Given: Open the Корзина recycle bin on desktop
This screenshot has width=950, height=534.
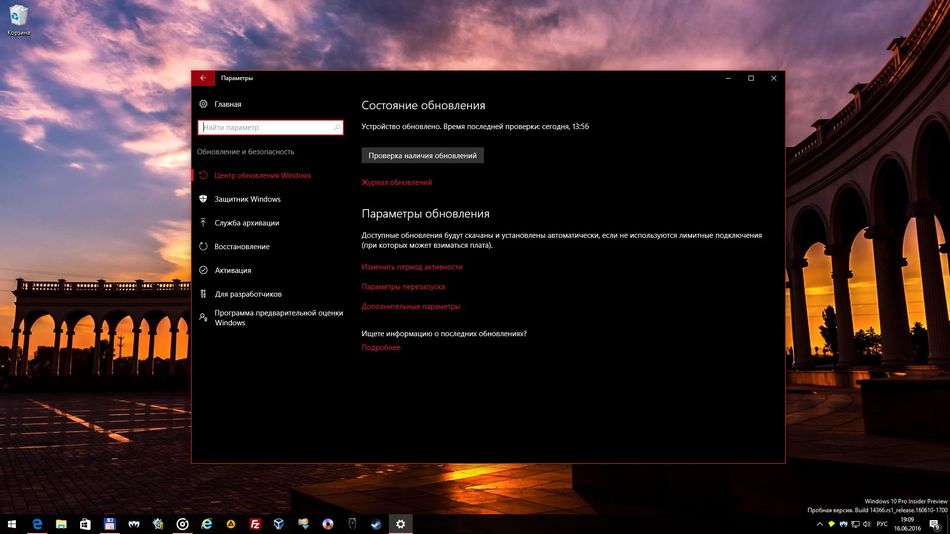Looking at the screenshot, I should [x=18, y=20].
